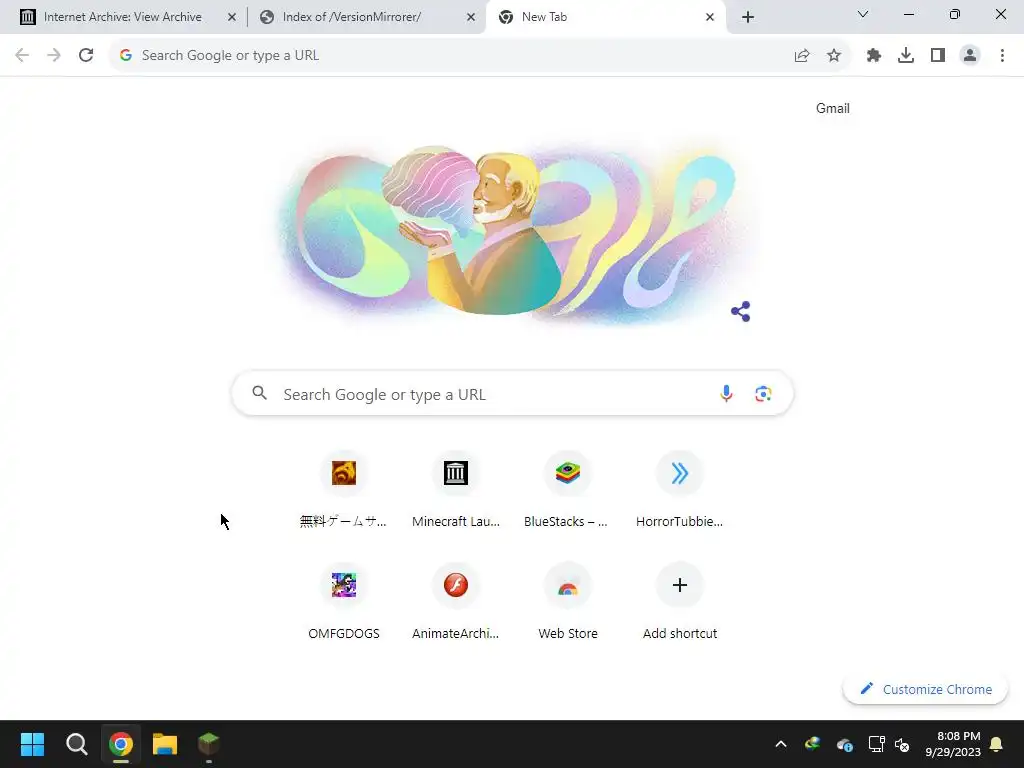Reload the page with refresh icon

tap(86, 56)
